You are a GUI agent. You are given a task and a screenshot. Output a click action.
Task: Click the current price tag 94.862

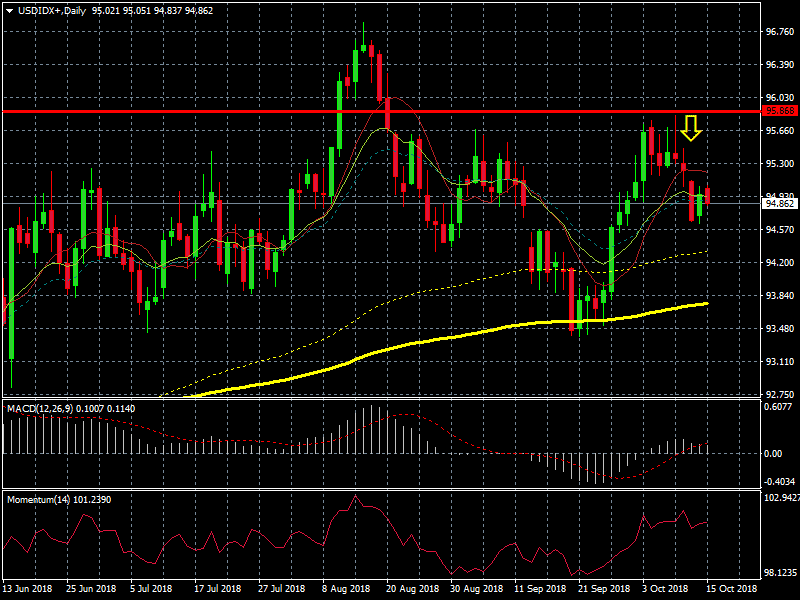(779, 203)
